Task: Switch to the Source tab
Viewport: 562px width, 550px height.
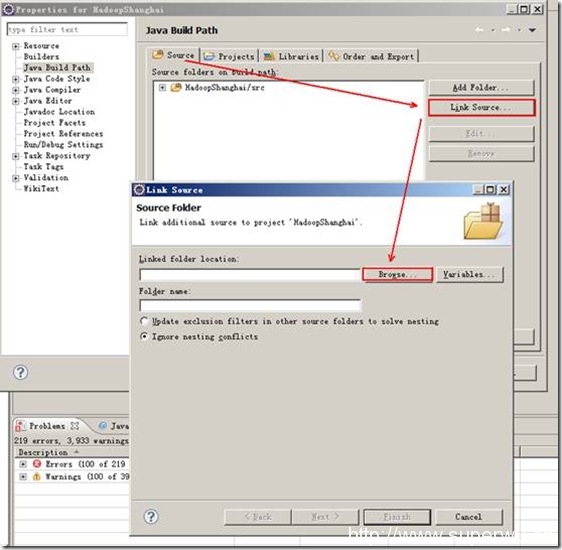Action: tap(173, 55)
